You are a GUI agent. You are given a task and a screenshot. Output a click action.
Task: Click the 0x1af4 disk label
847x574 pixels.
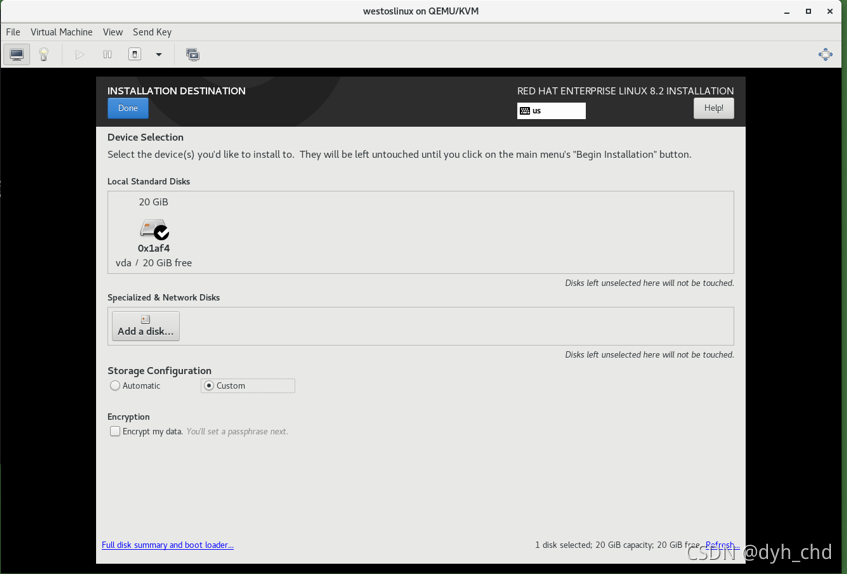[x=153, y=248]
